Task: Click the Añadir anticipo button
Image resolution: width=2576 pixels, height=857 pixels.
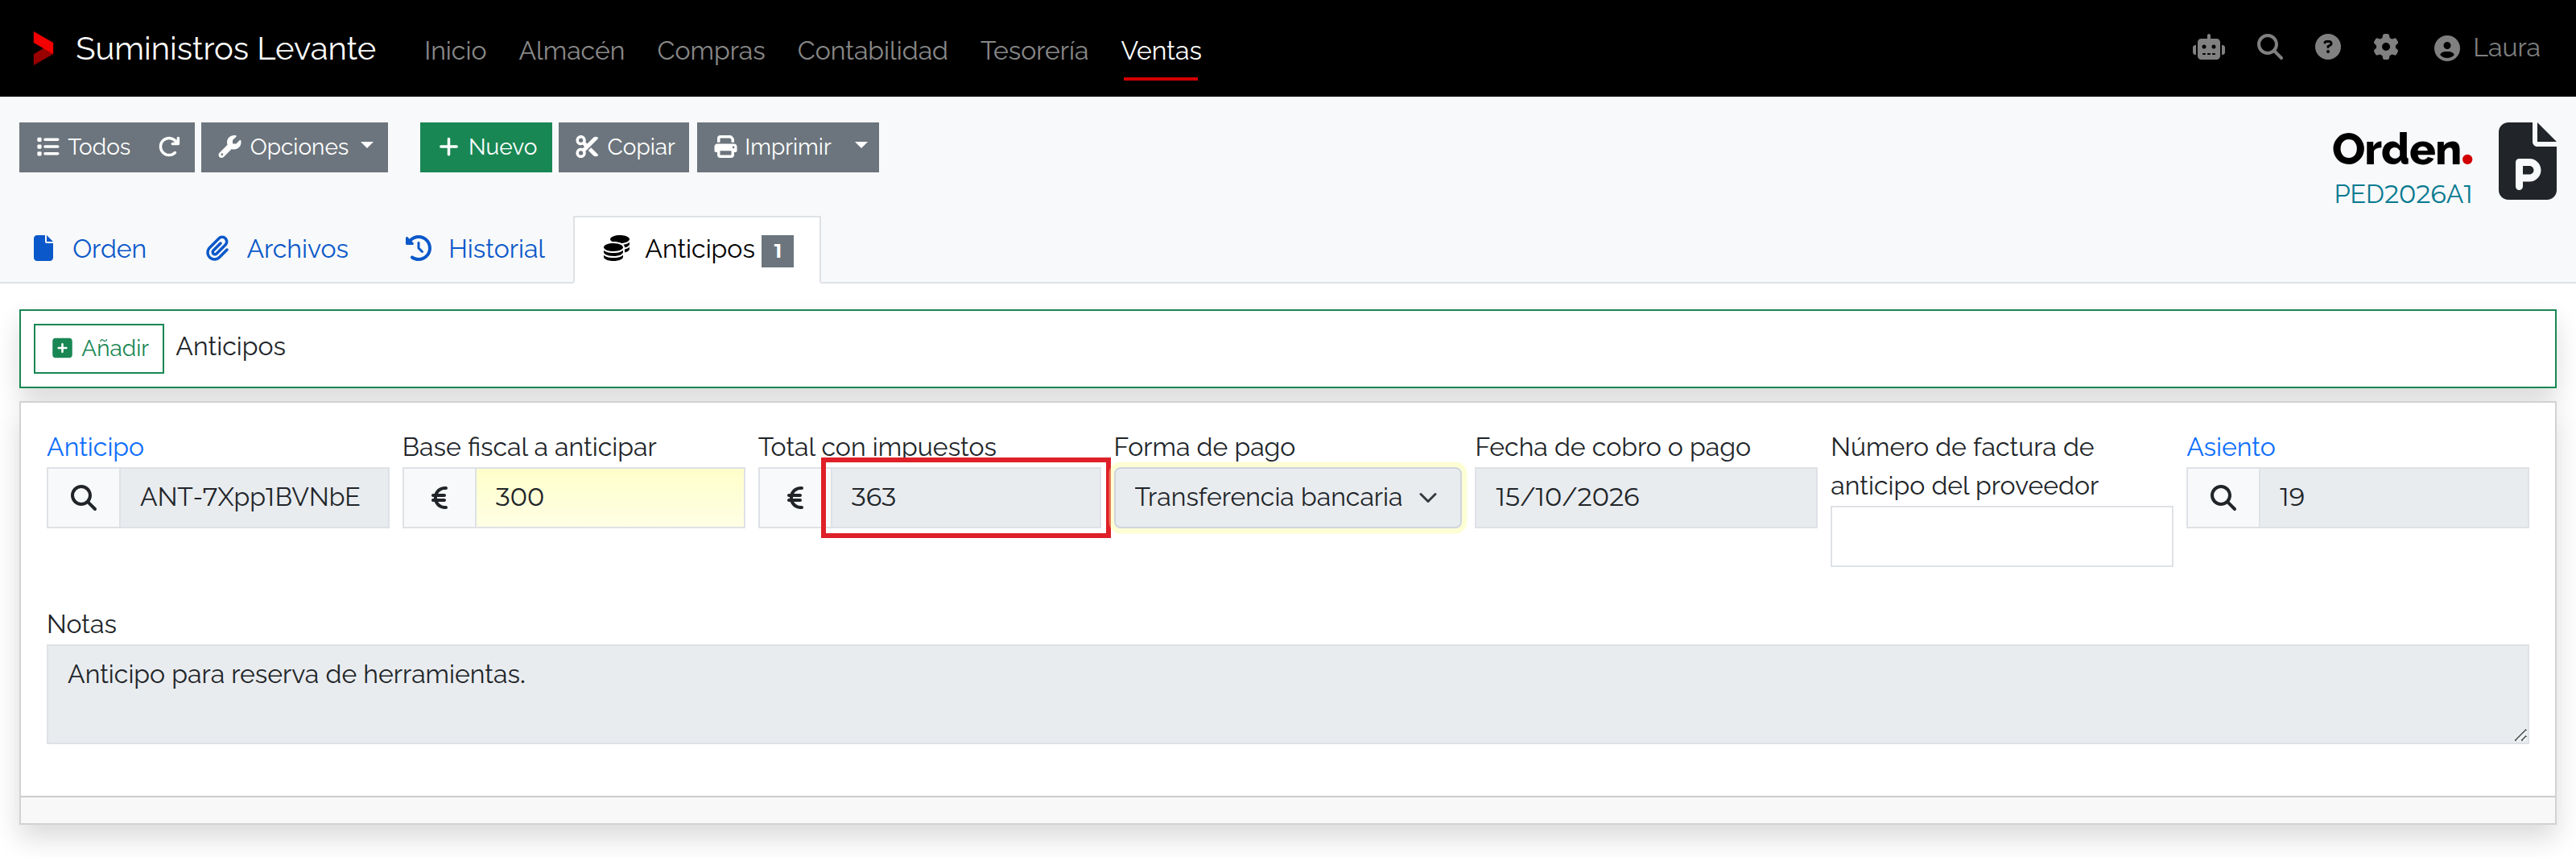Action: [99, 348]
